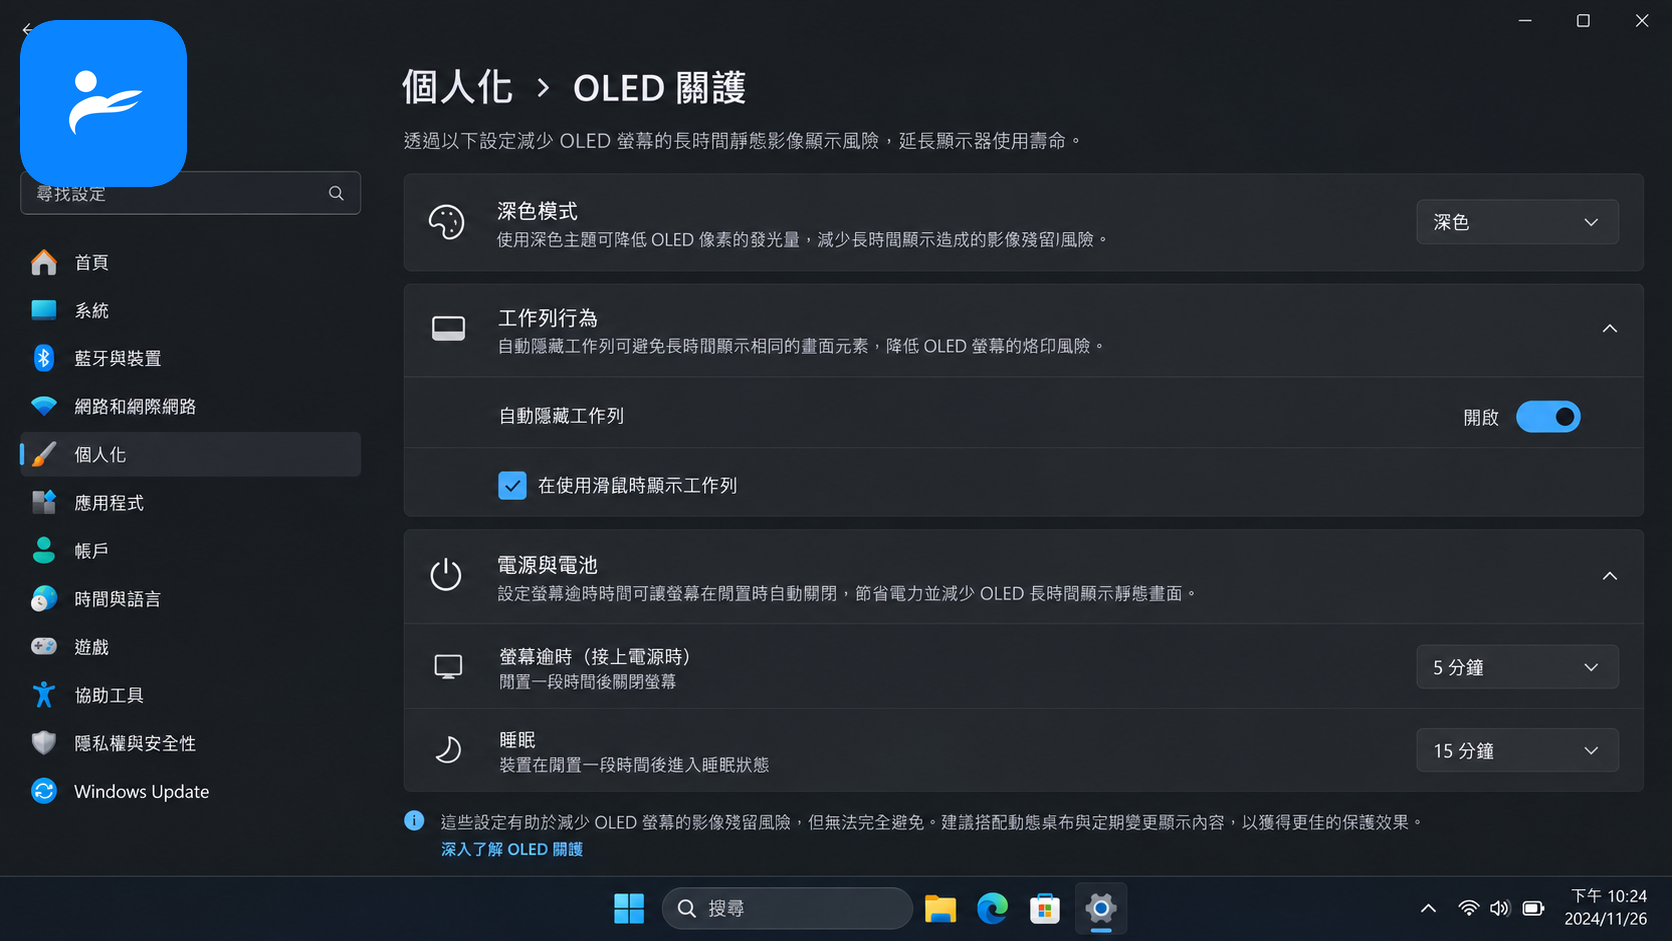Open 網路和網際網路 settings

(x=190, y=406)
